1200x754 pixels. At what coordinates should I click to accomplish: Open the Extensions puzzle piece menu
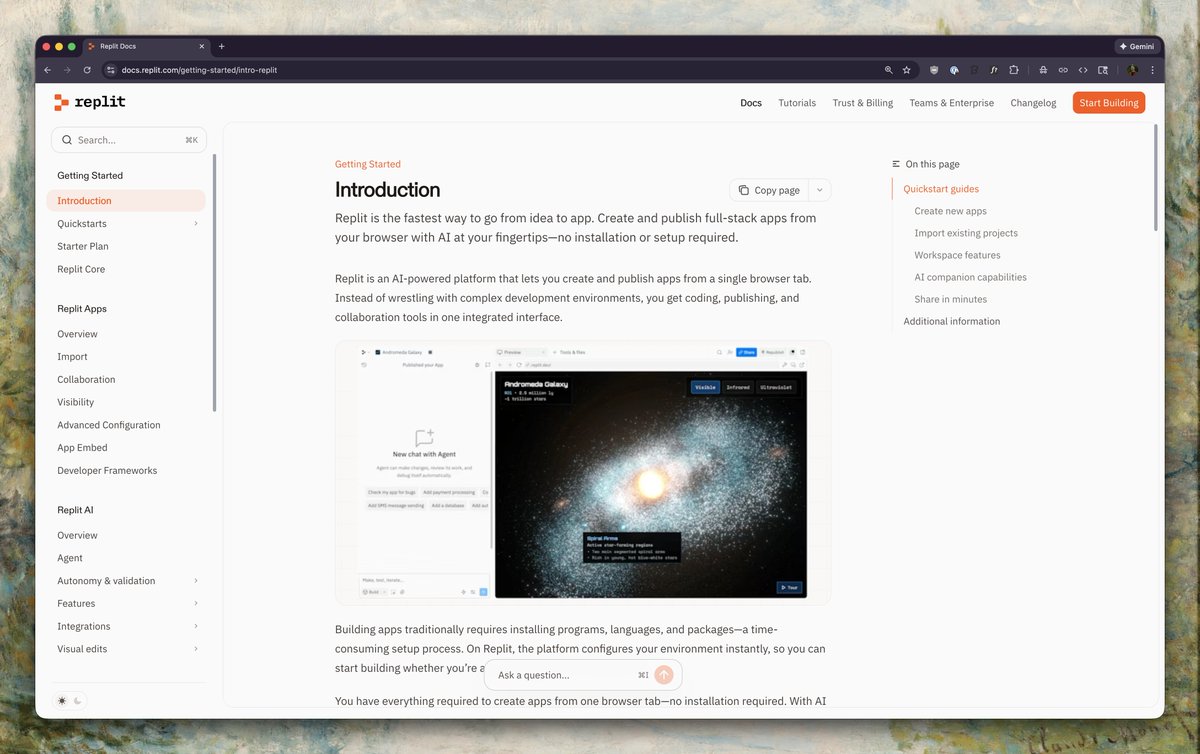1014,70
